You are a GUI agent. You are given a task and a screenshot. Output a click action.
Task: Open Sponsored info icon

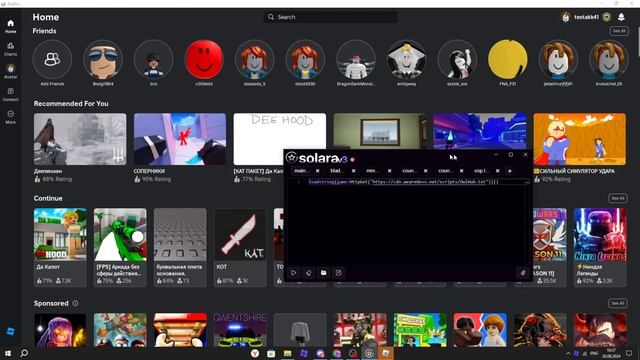(x=76, y=303)
